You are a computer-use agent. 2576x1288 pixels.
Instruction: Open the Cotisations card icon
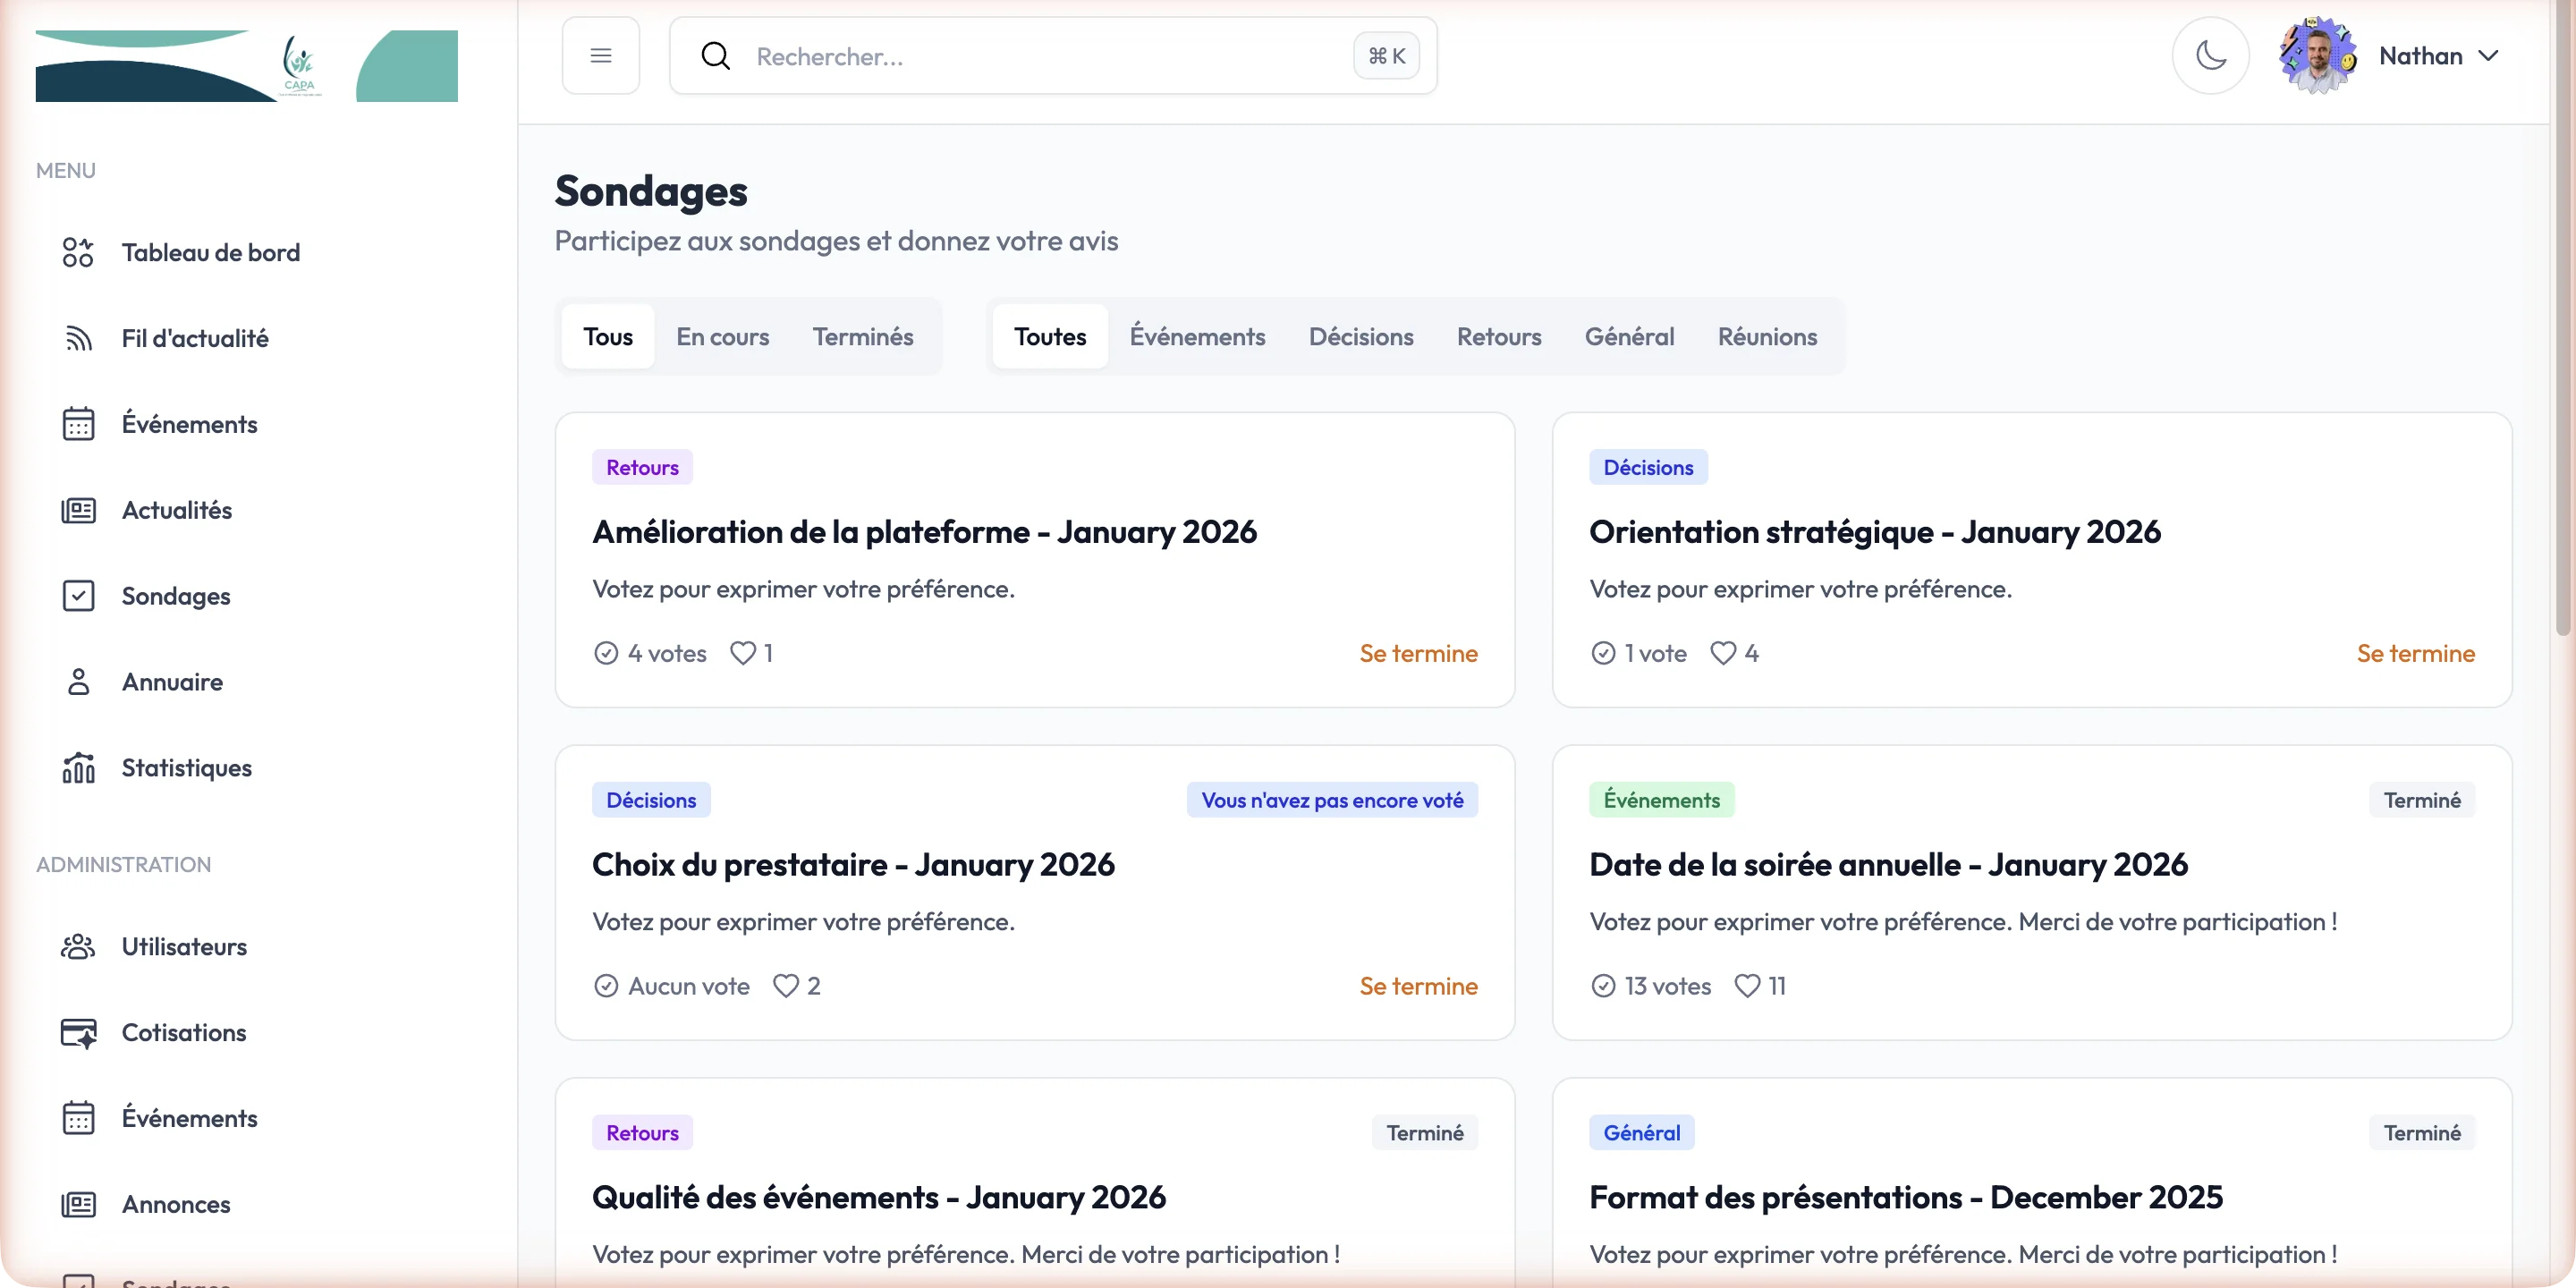[x=78, y=1033]
